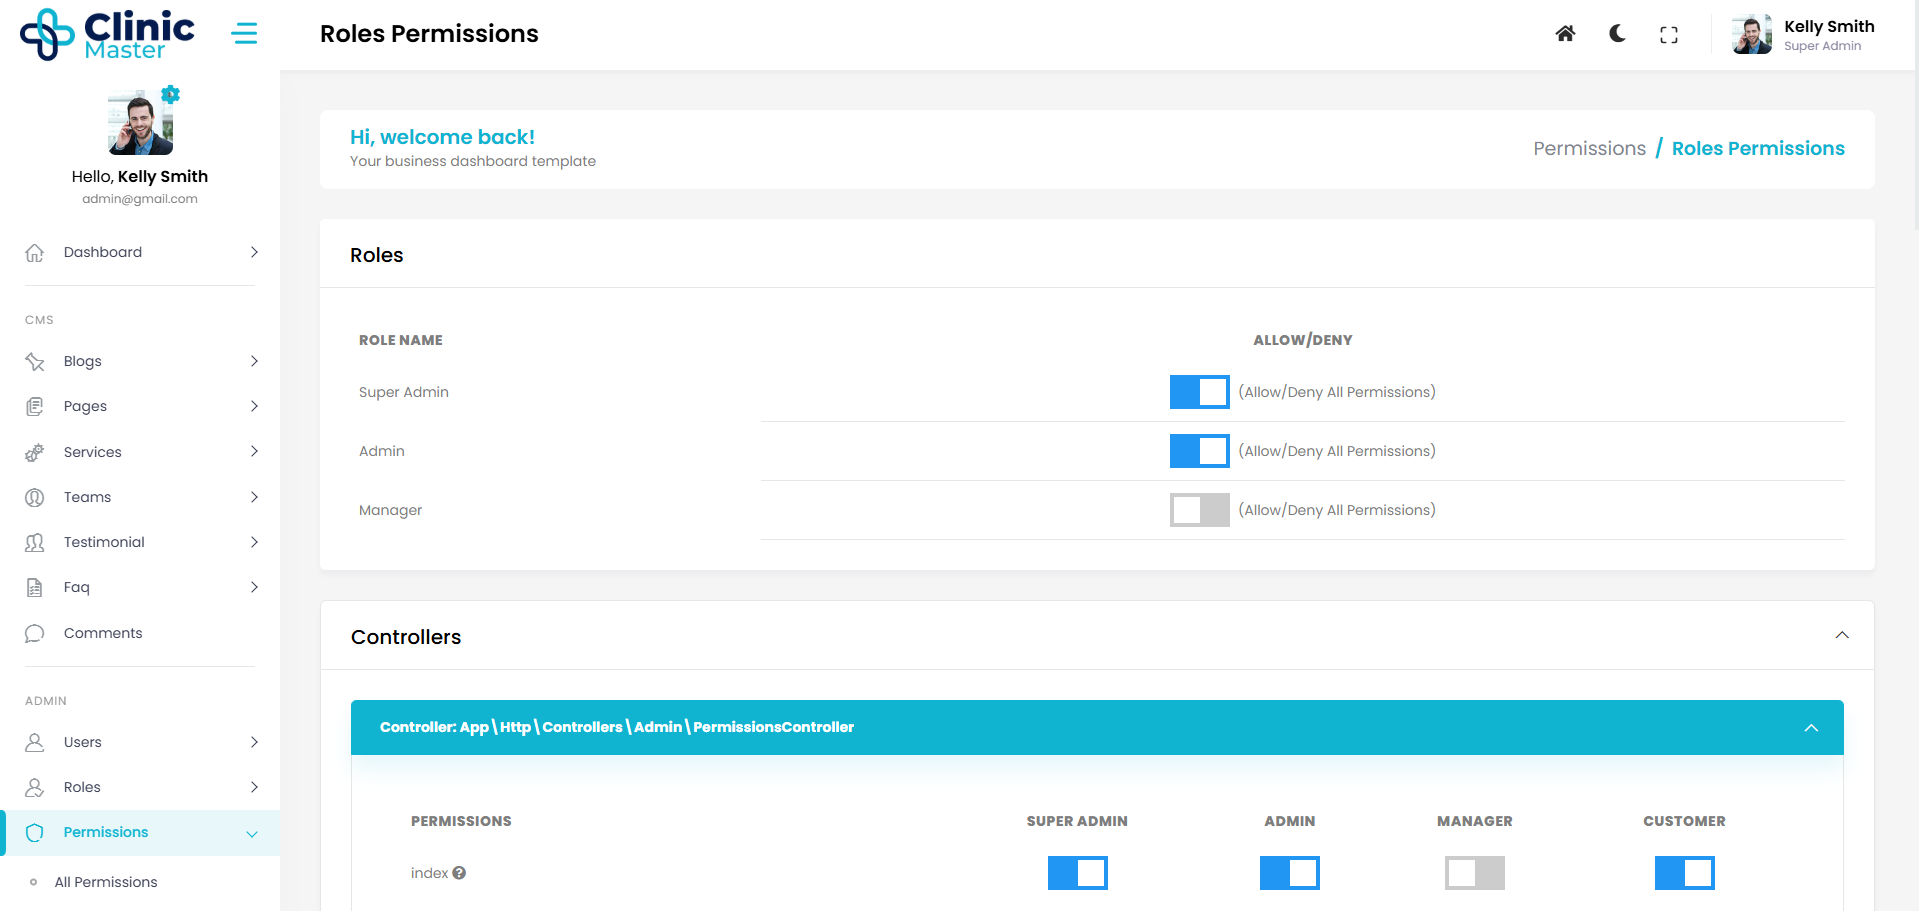Disable Customer index permission toggle
This screenshot has height=911, width=1919.
[1684, 873]
